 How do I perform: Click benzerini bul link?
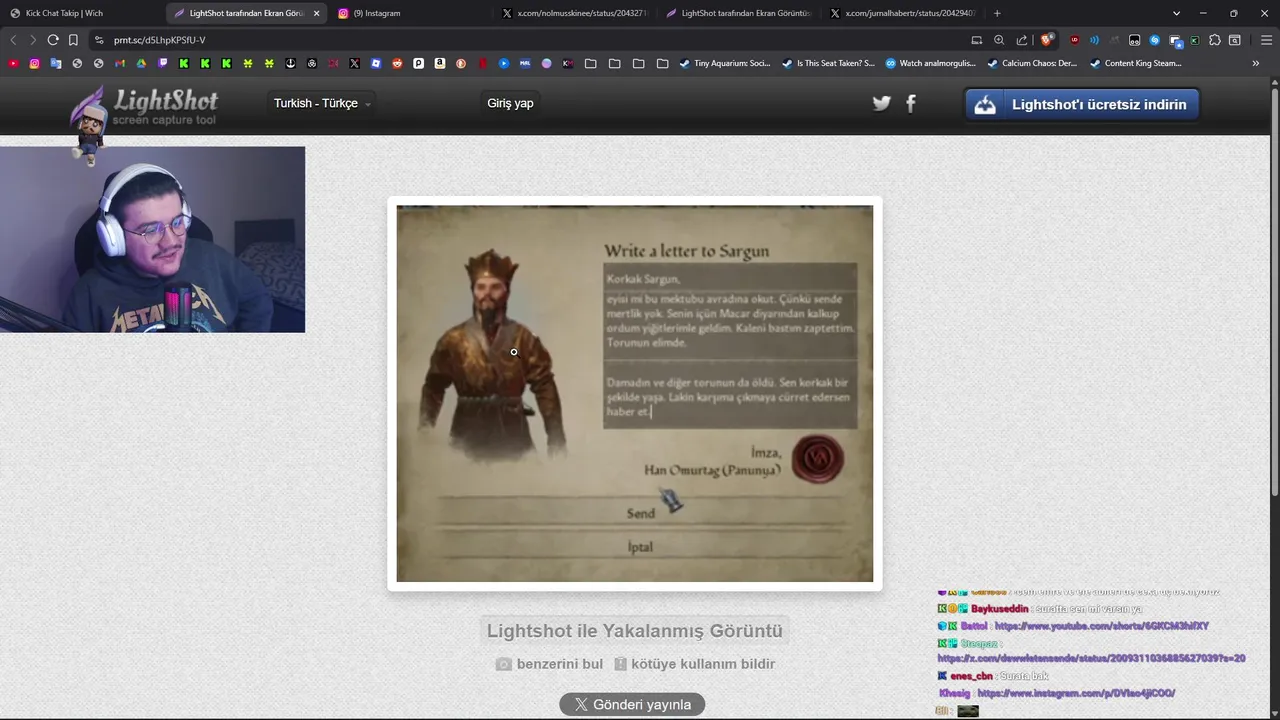pos(550,664)
